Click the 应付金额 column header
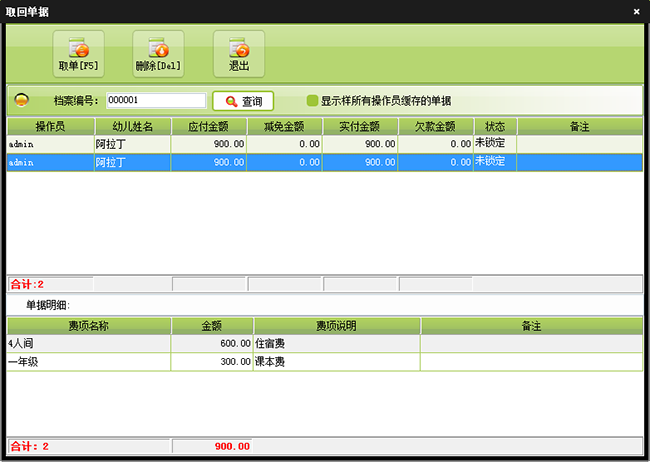Image resolution: width=650 pixels, height=462 pixels. pos(209,127)
